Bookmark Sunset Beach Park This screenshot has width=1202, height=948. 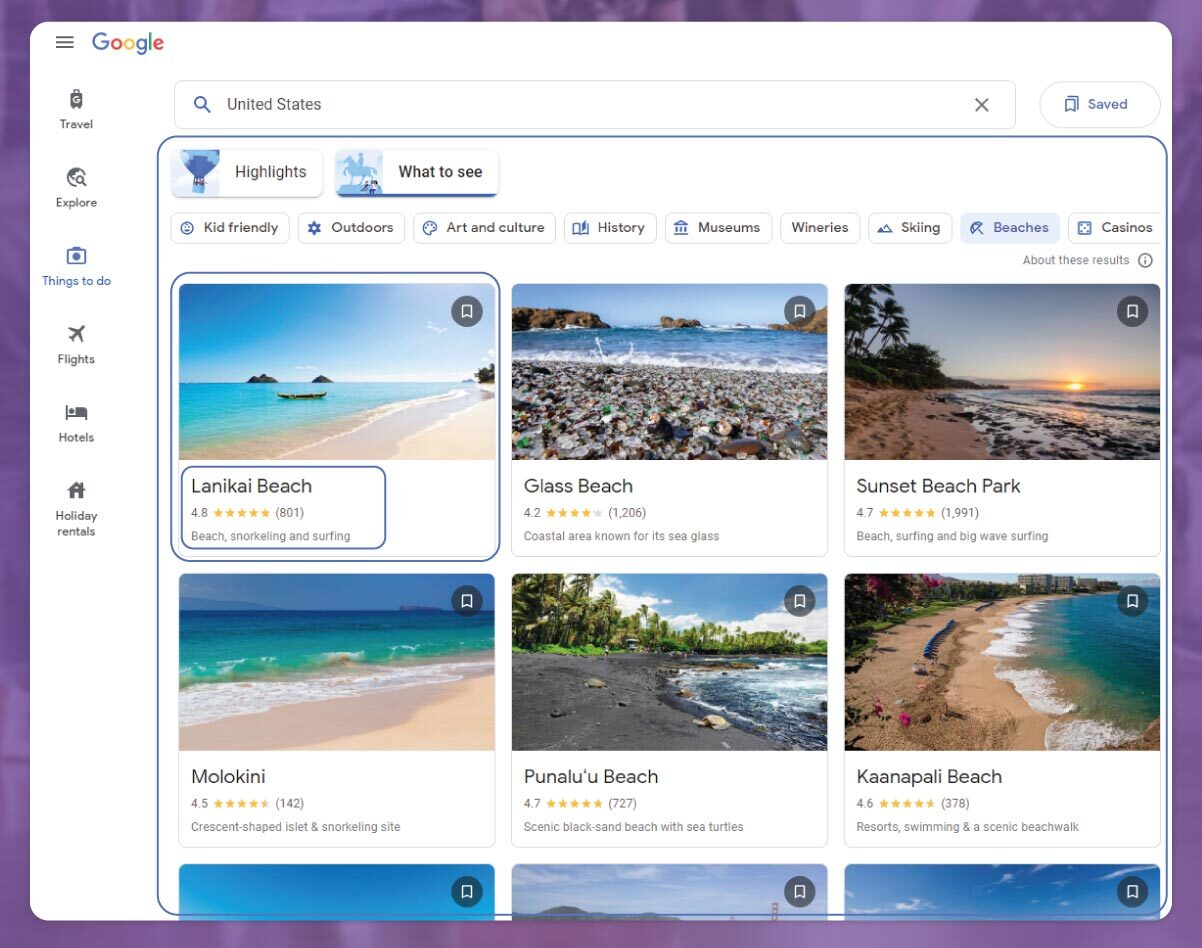(x=1132, y=311)
